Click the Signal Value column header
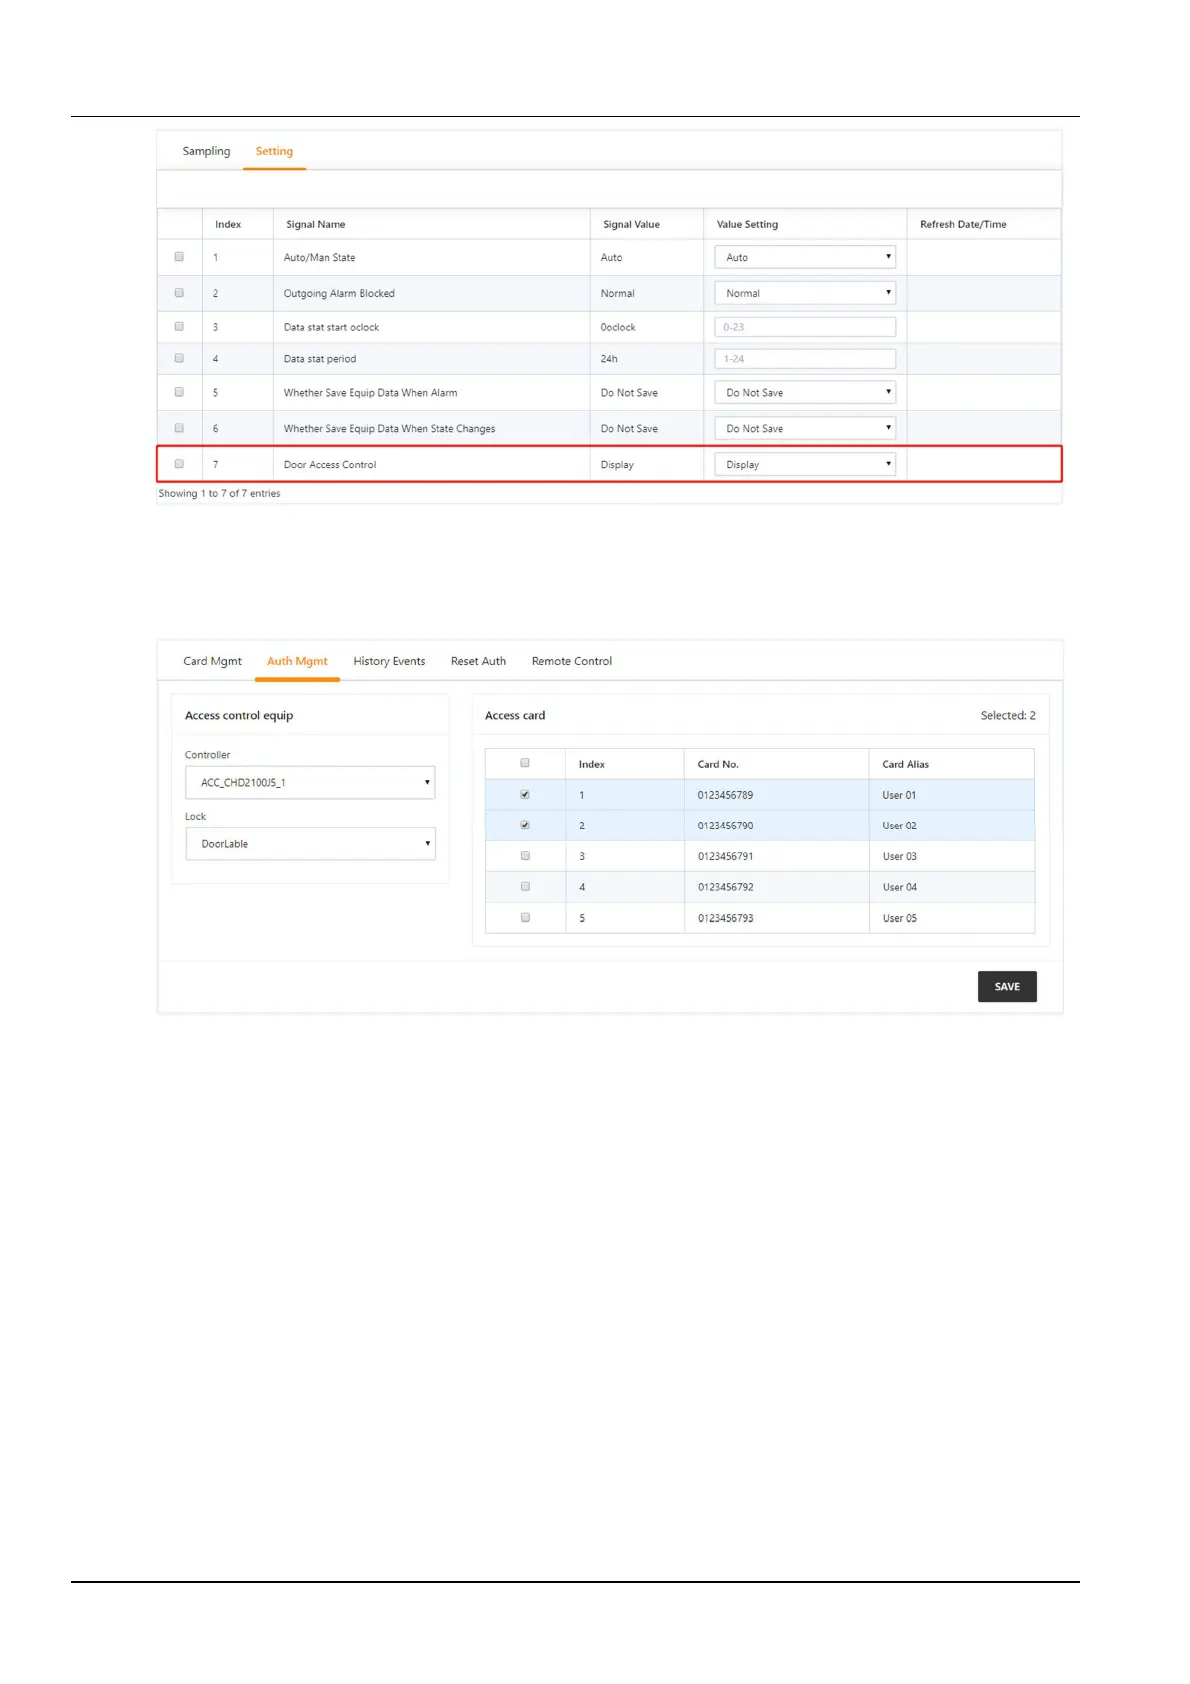This screenshot has width=1190, height=1684. tap(631, 224)
